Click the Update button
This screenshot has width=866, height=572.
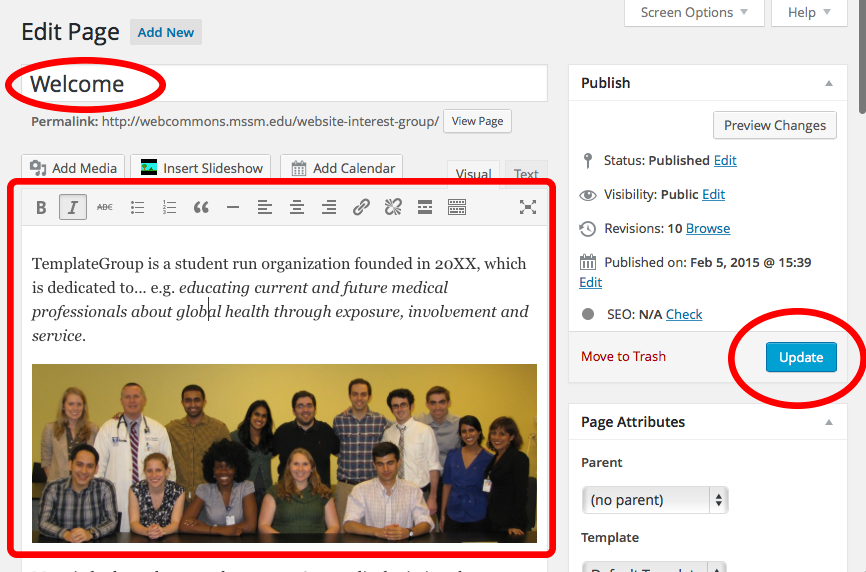point(801,357)
